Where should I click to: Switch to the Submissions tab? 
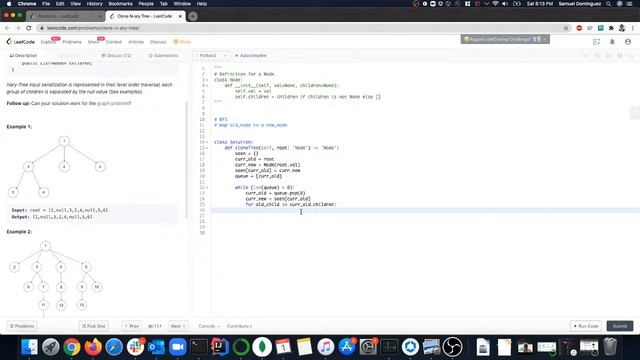click(x=163, y=56)
